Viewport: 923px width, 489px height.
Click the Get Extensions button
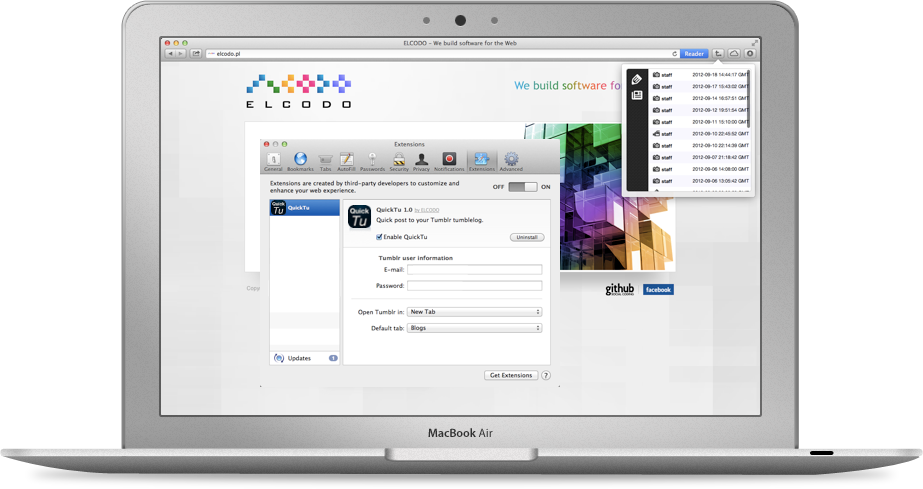pyautogui.click(x=511, y=375)
